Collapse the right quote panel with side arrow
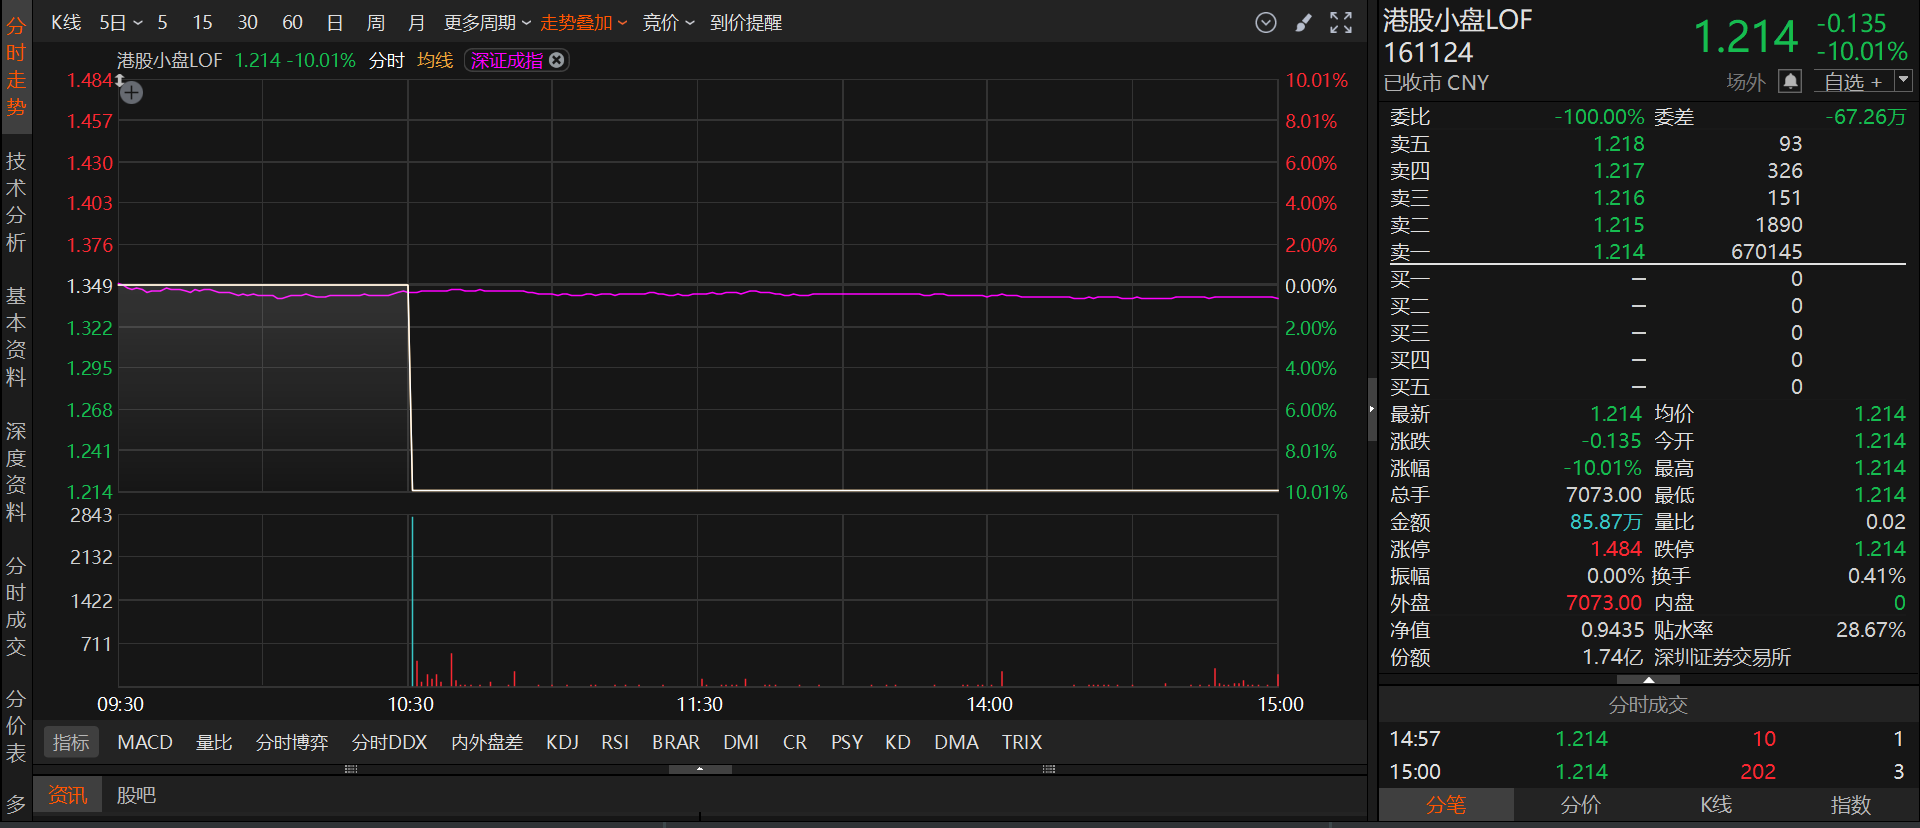 1372,409
